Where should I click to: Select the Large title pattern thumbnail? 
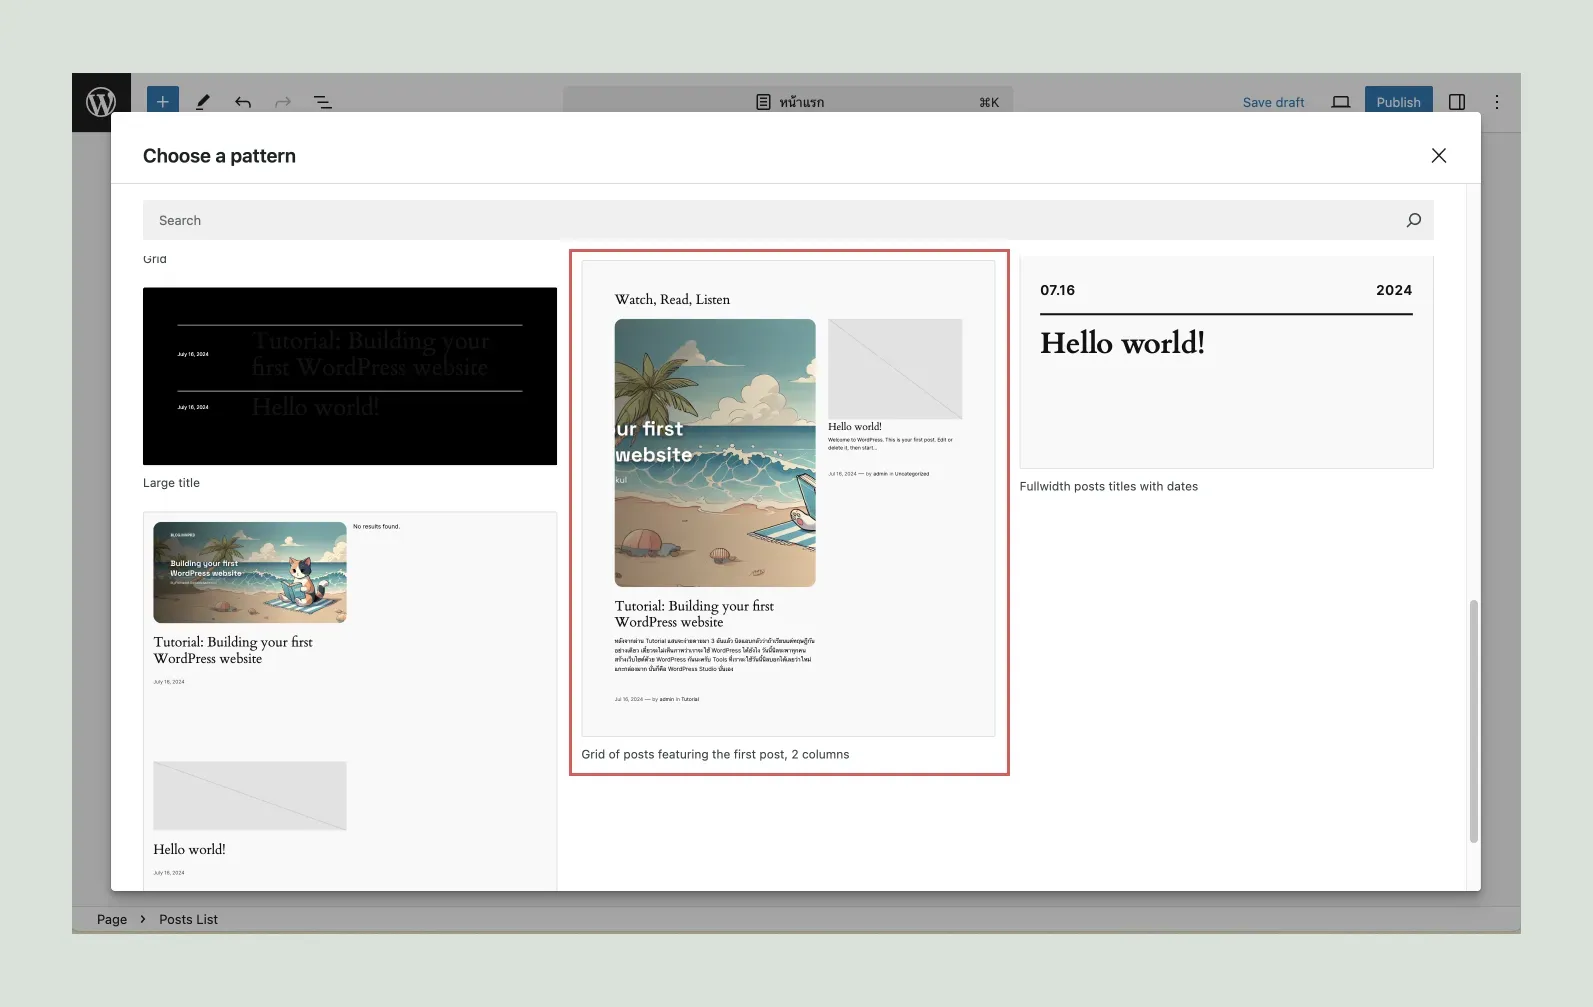point(350,376)
